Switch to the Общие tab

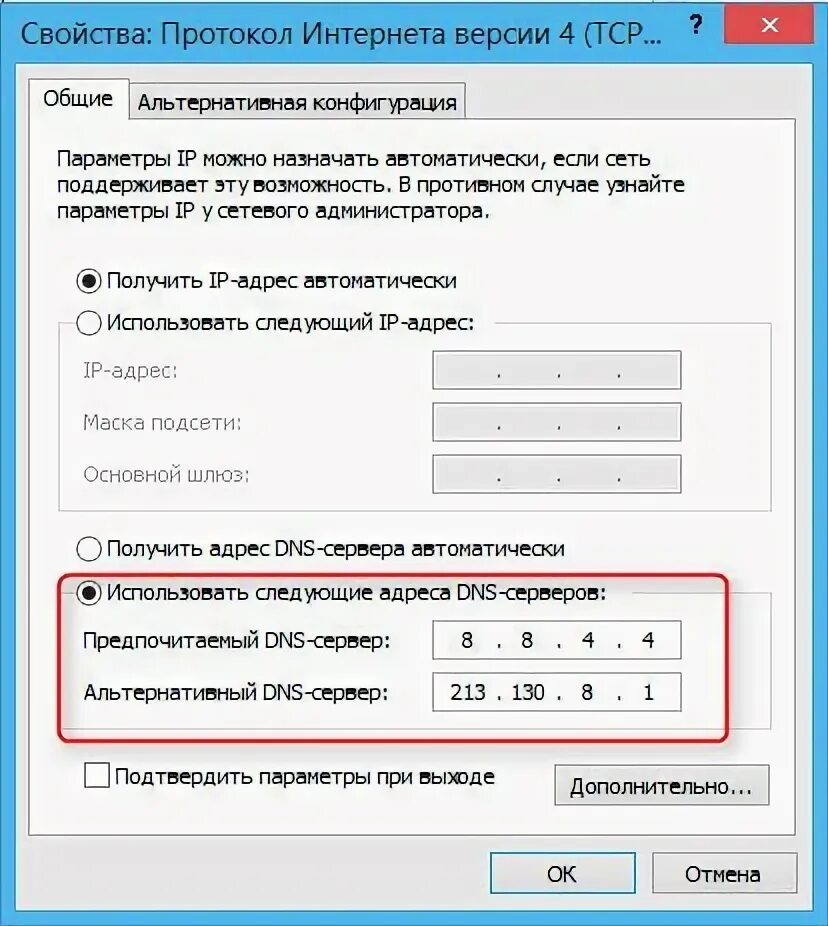[78, 99]
